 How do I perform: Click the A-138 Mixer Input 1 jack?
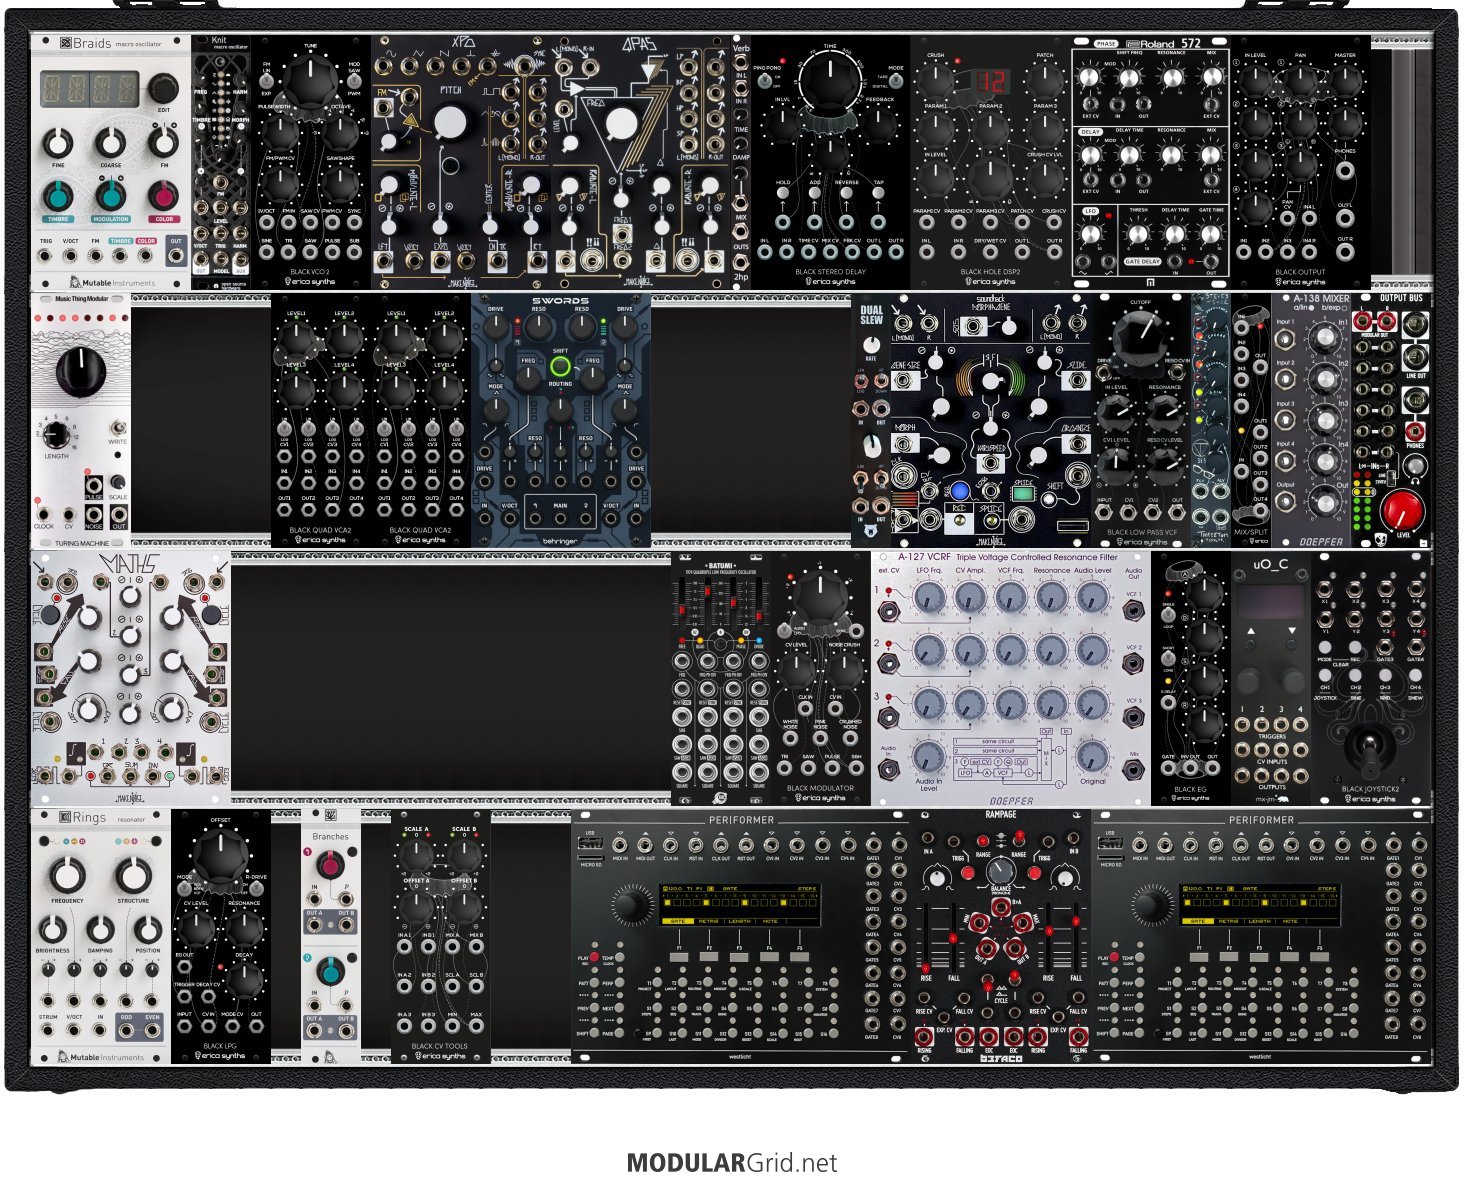(x=1287, y=341)
